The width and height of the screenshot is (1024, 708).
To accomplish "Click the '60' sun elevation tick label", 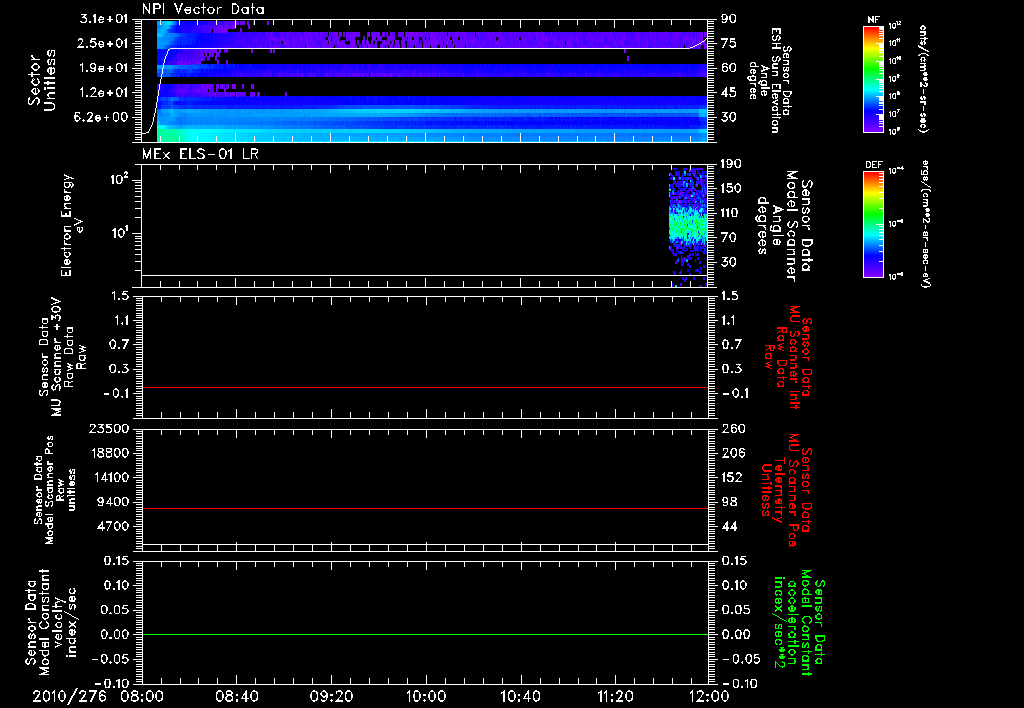I will click(x=729, y=68).
